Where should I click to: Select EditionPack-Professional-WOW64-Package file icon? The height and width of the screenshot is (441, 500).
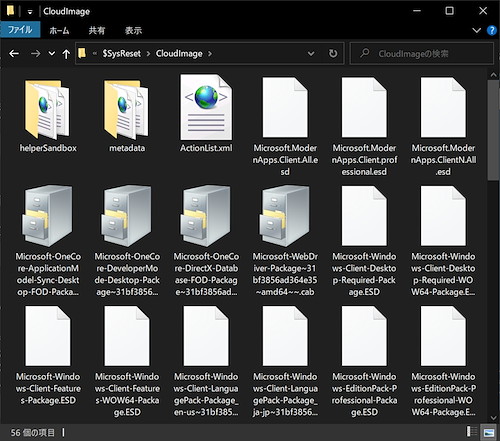click(443, 336)
